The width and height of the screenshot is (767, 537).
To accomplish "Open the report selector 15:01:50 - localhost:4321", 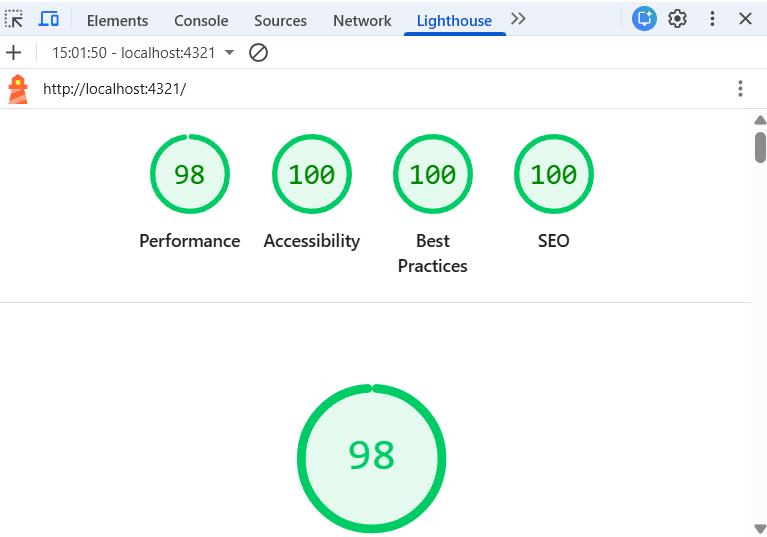I will pyautogui.click(x=143, y=52).
